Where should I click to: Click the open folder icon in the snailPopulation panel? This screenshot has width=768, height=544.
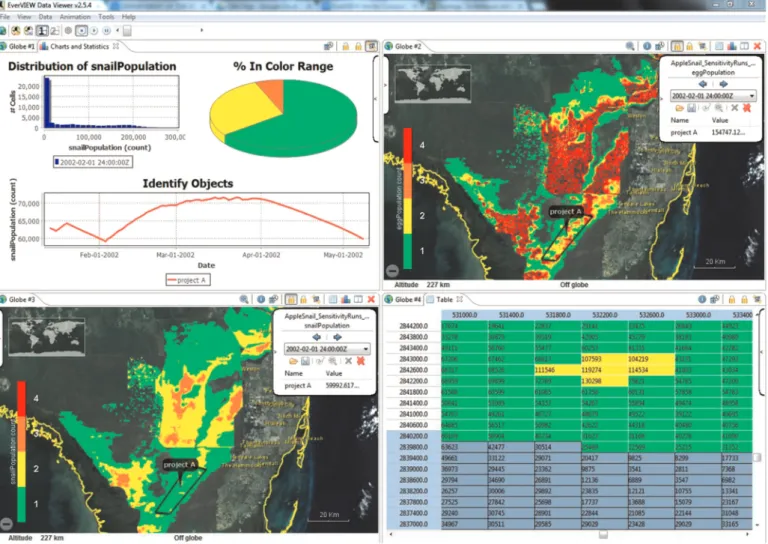[293, 361]
